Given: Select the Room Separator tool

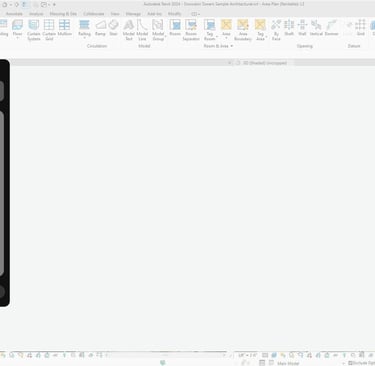Looking at the screenshot, I should pos(191,30).
